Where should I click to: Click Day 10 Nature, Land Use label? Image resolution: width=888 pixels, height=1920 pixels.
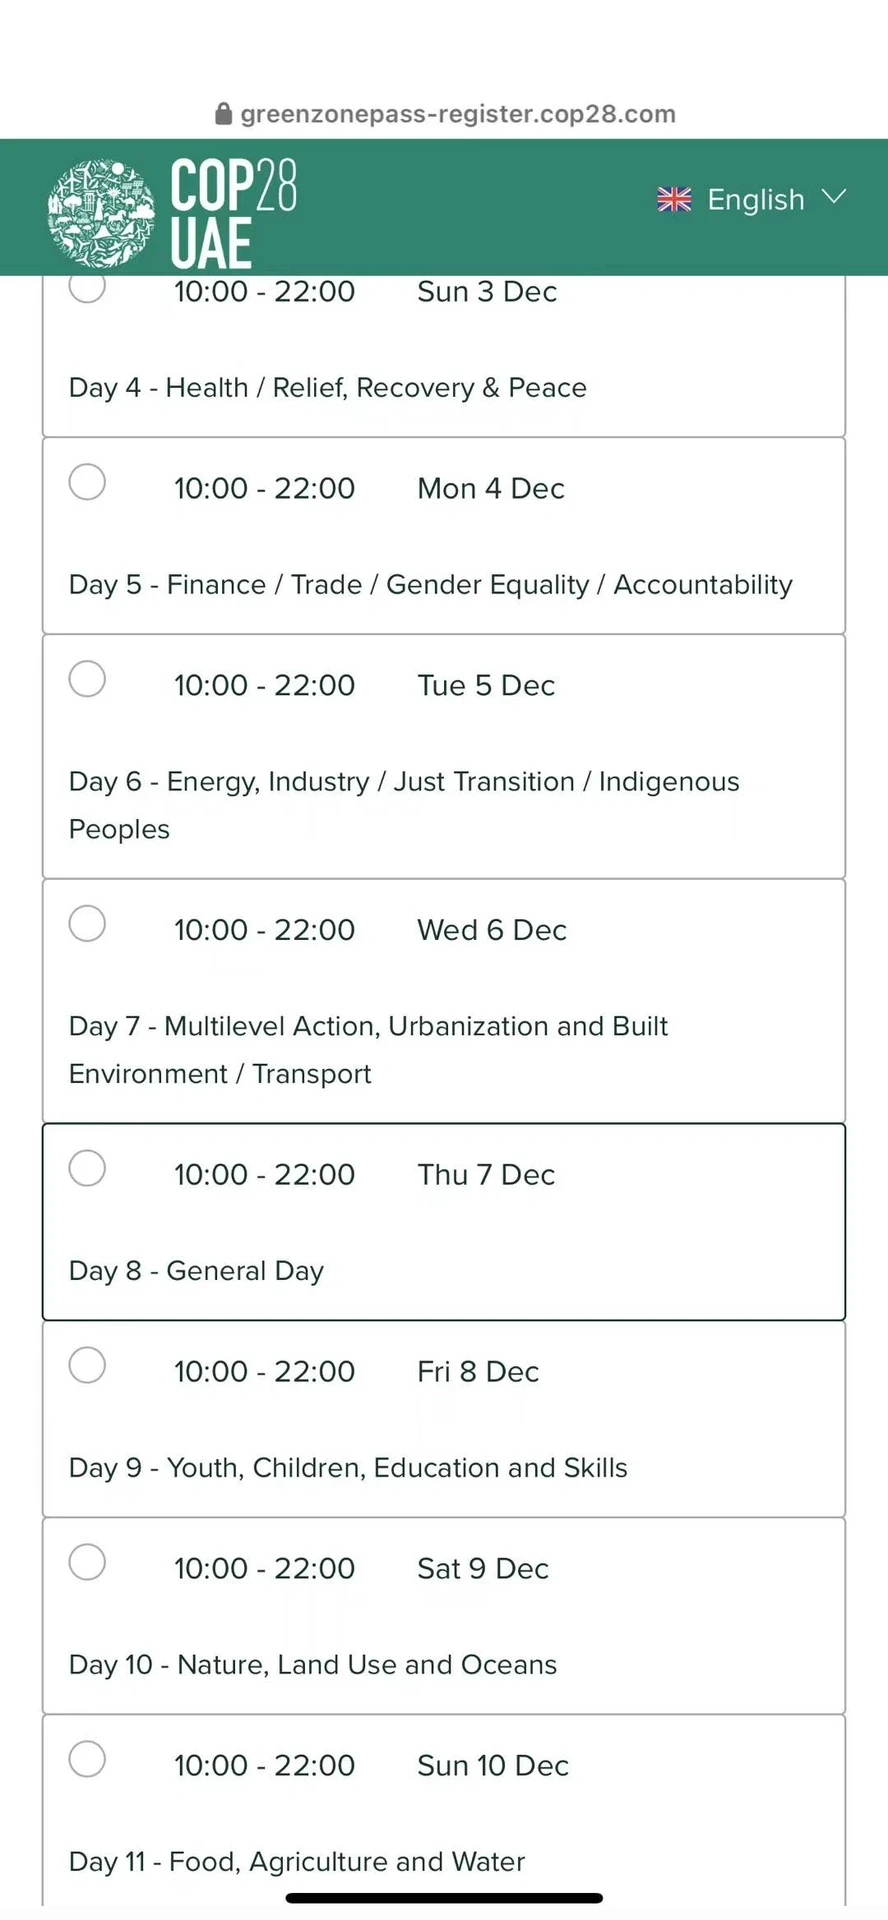(312, 1665)
